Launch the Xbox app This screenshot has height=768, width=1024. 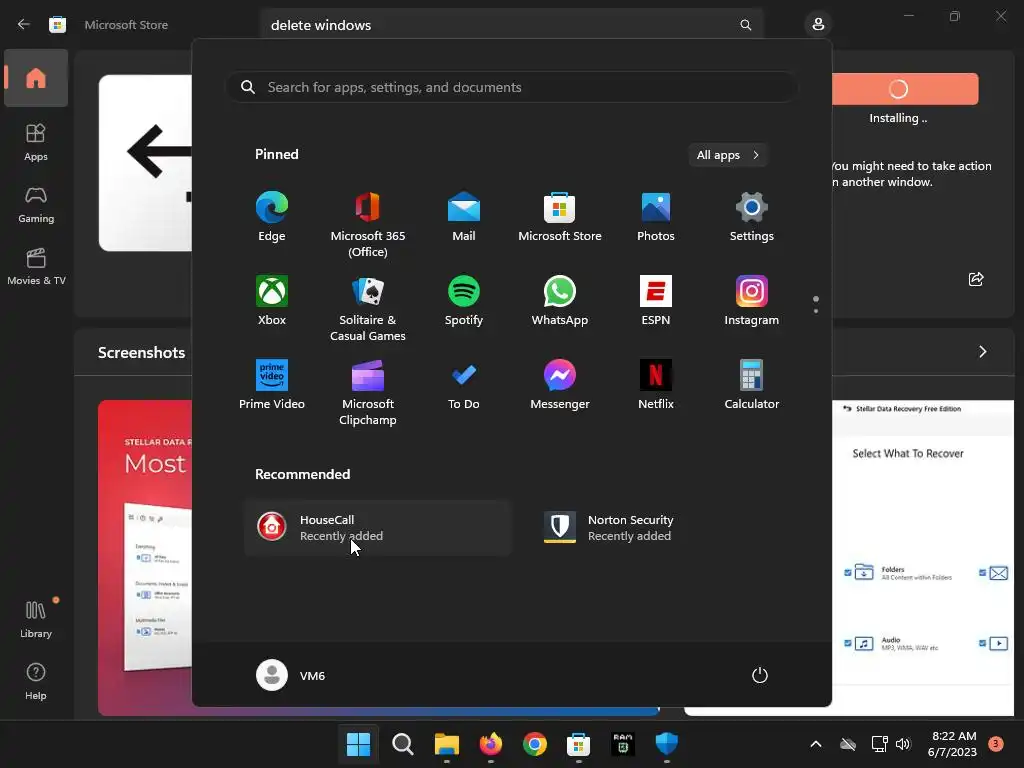pos(272,300)
